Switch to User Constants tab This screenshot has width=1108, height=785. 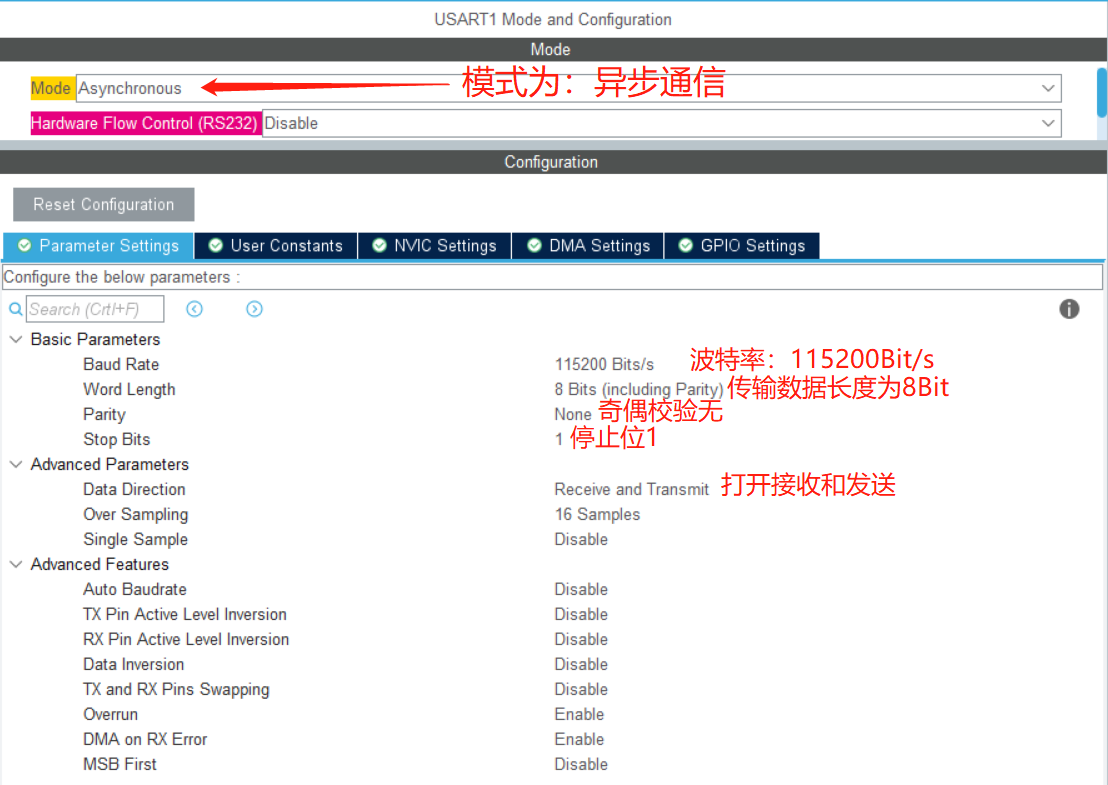point(276,245)
